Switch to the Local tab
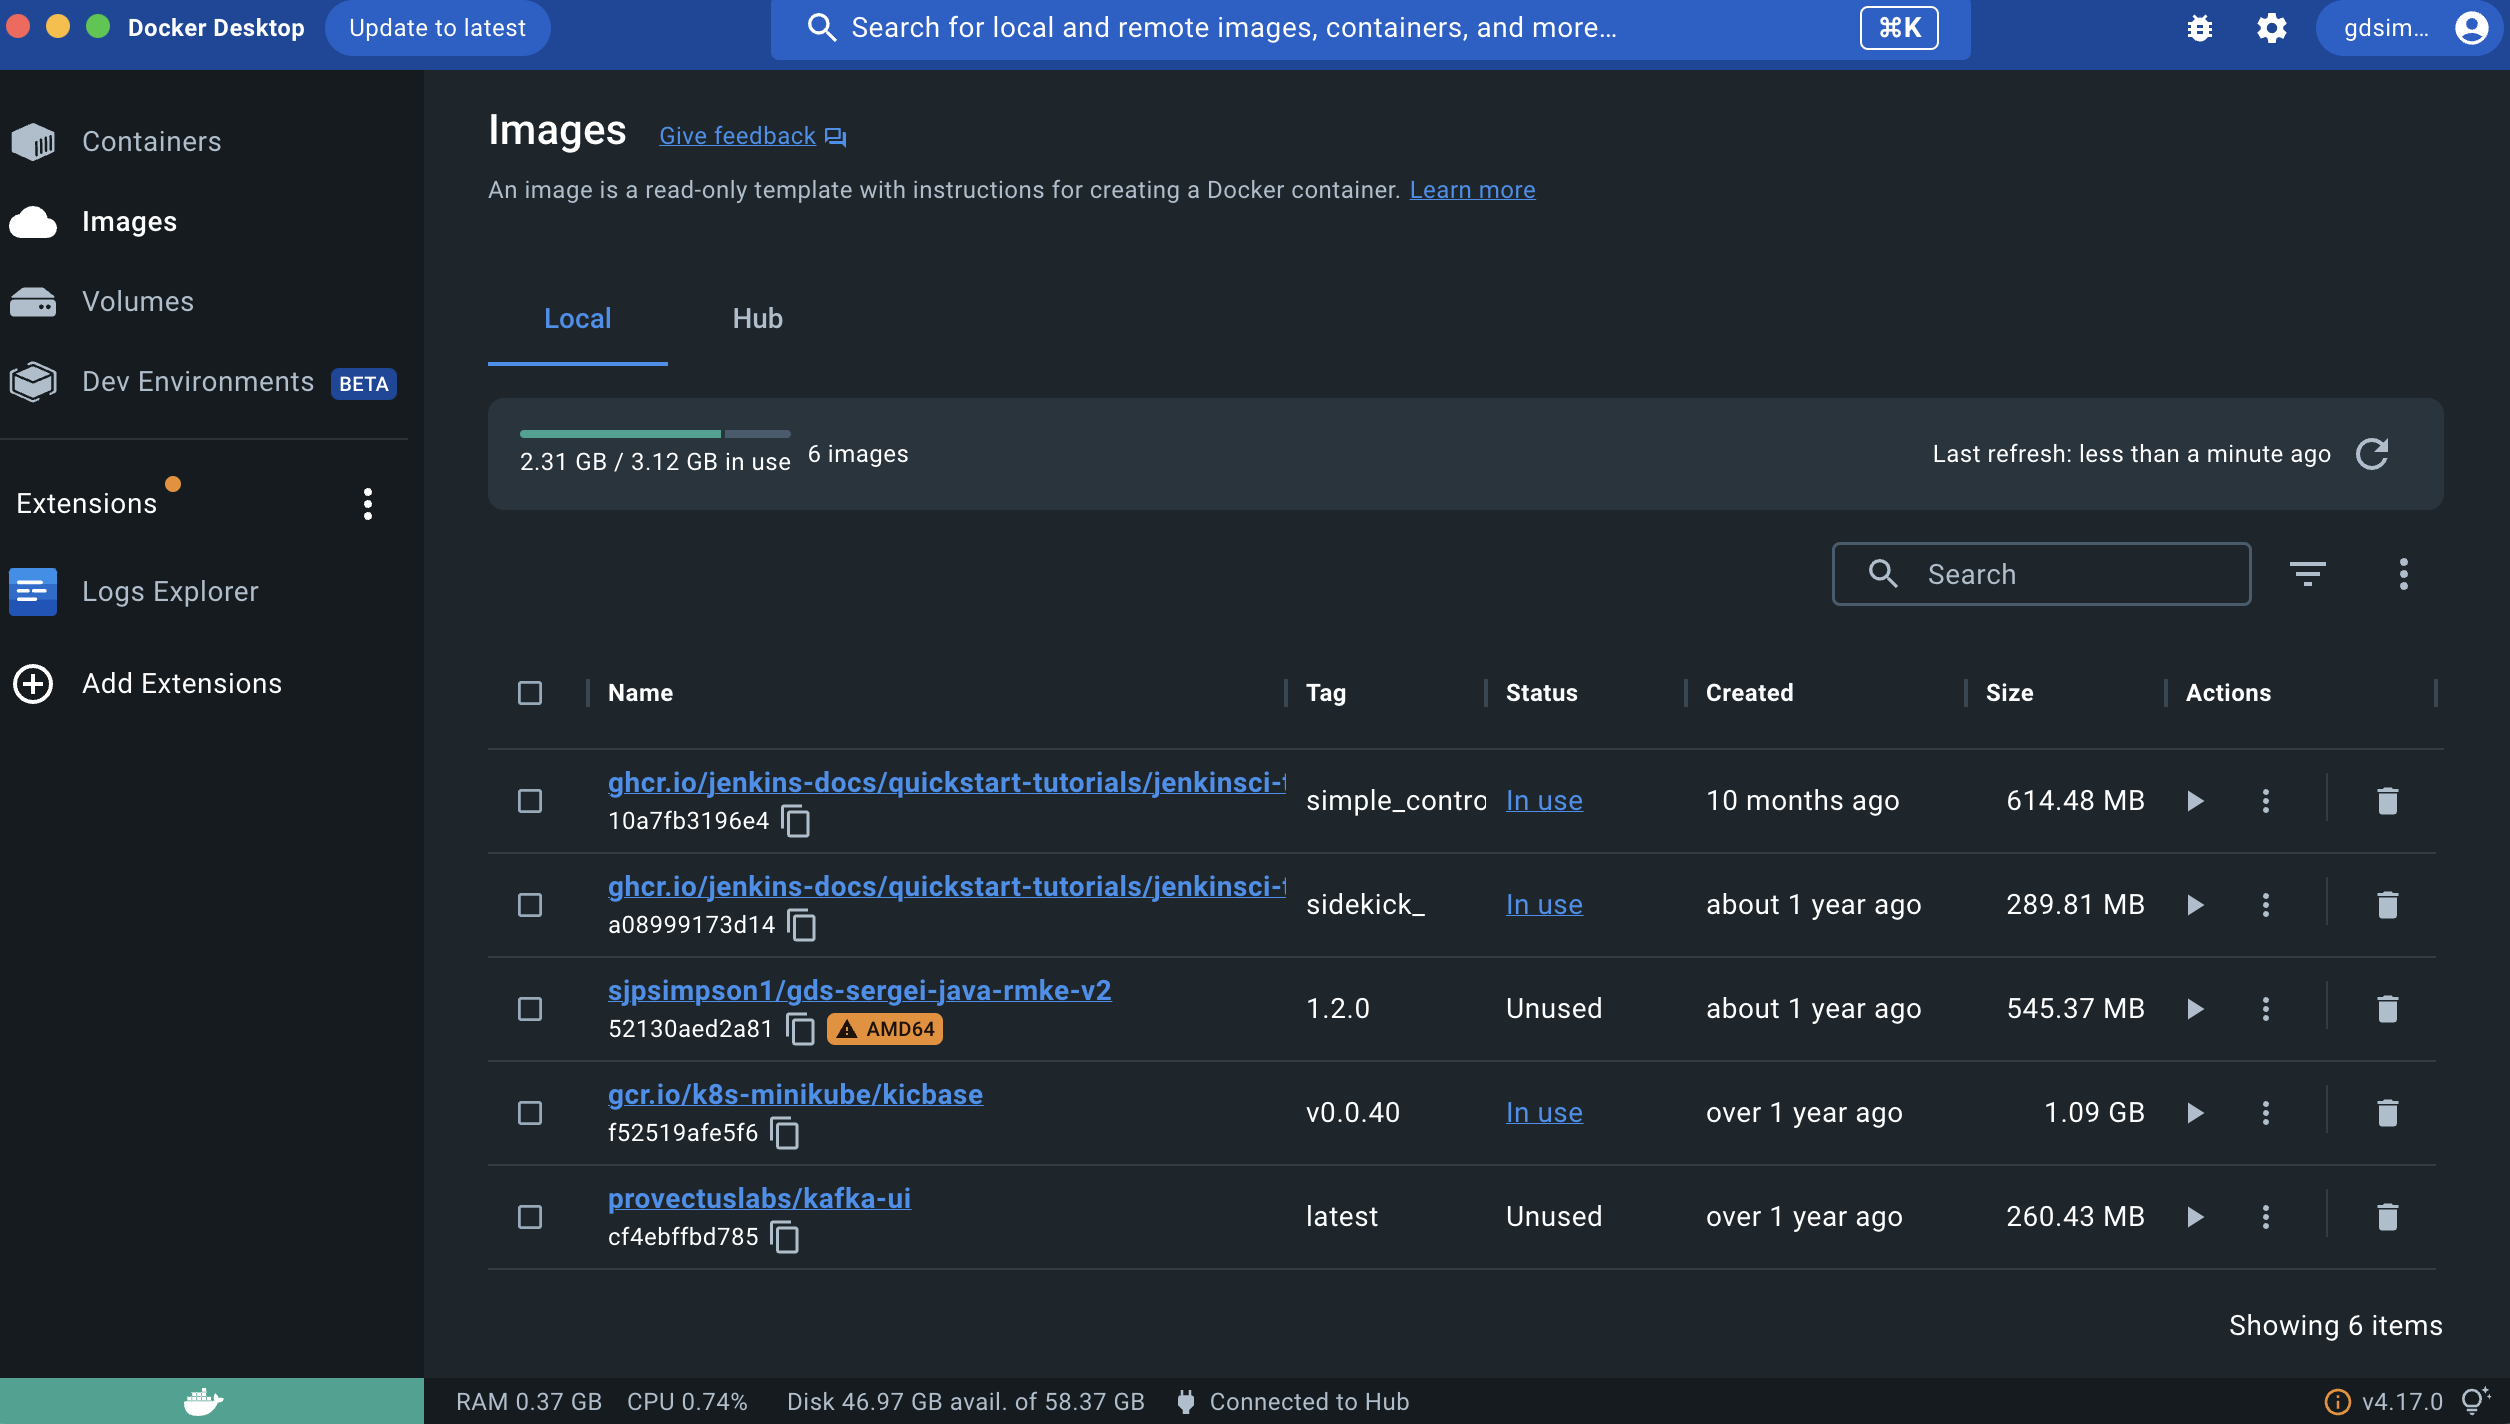This screenshot has height=1424, width=2510. point(577,319)
